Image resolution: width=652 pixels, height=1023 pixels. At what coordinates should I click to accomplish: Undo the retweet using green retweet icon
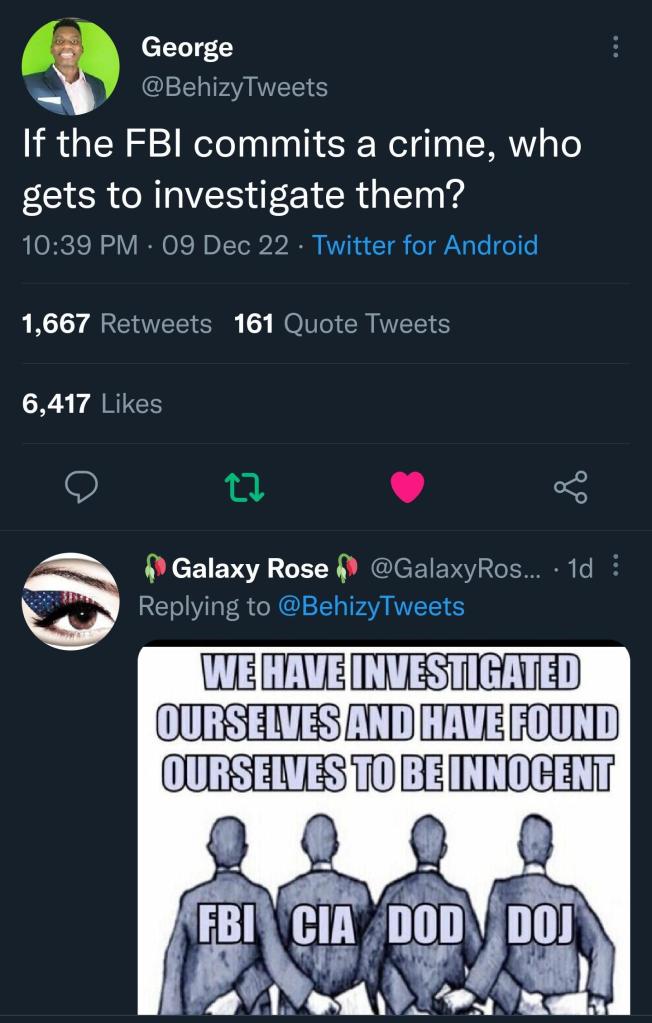(240, 487)
